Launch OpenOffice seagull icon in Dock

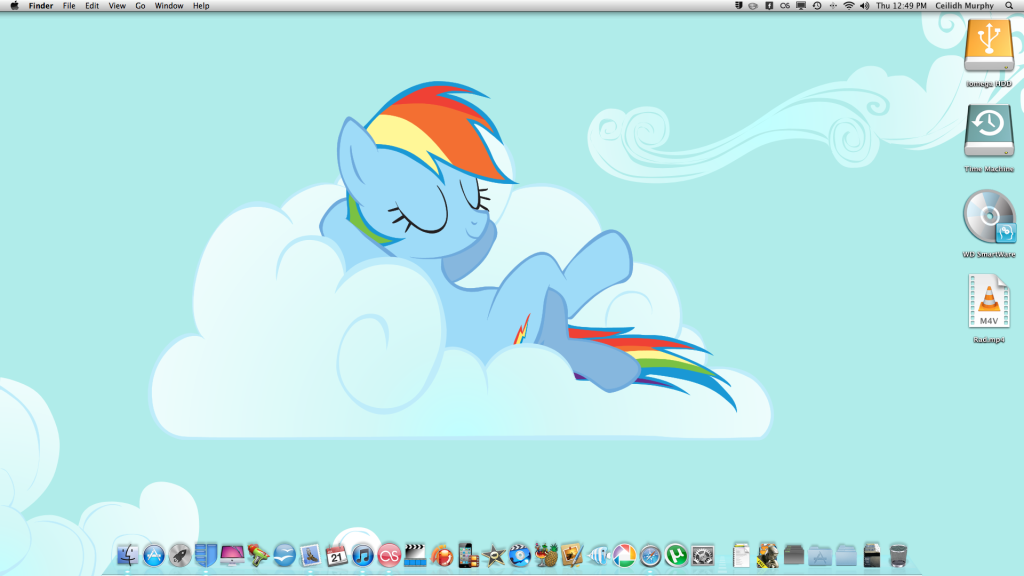(284, 556)
